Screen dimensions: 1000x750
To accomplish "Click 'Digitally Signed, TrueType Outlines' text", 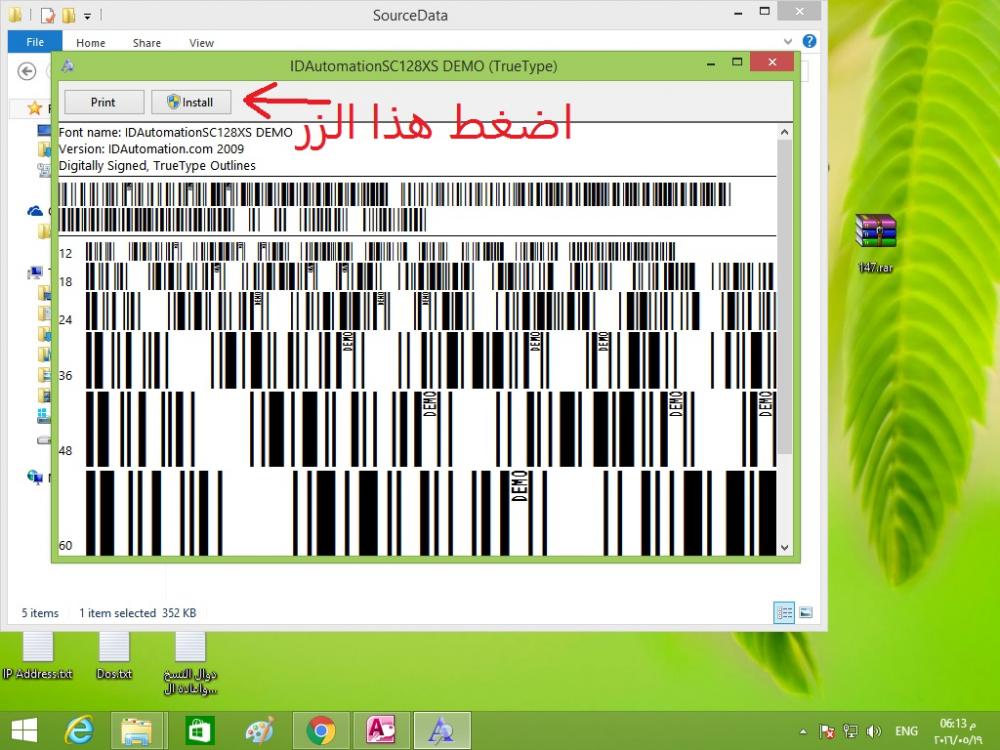I will [157, 166].
